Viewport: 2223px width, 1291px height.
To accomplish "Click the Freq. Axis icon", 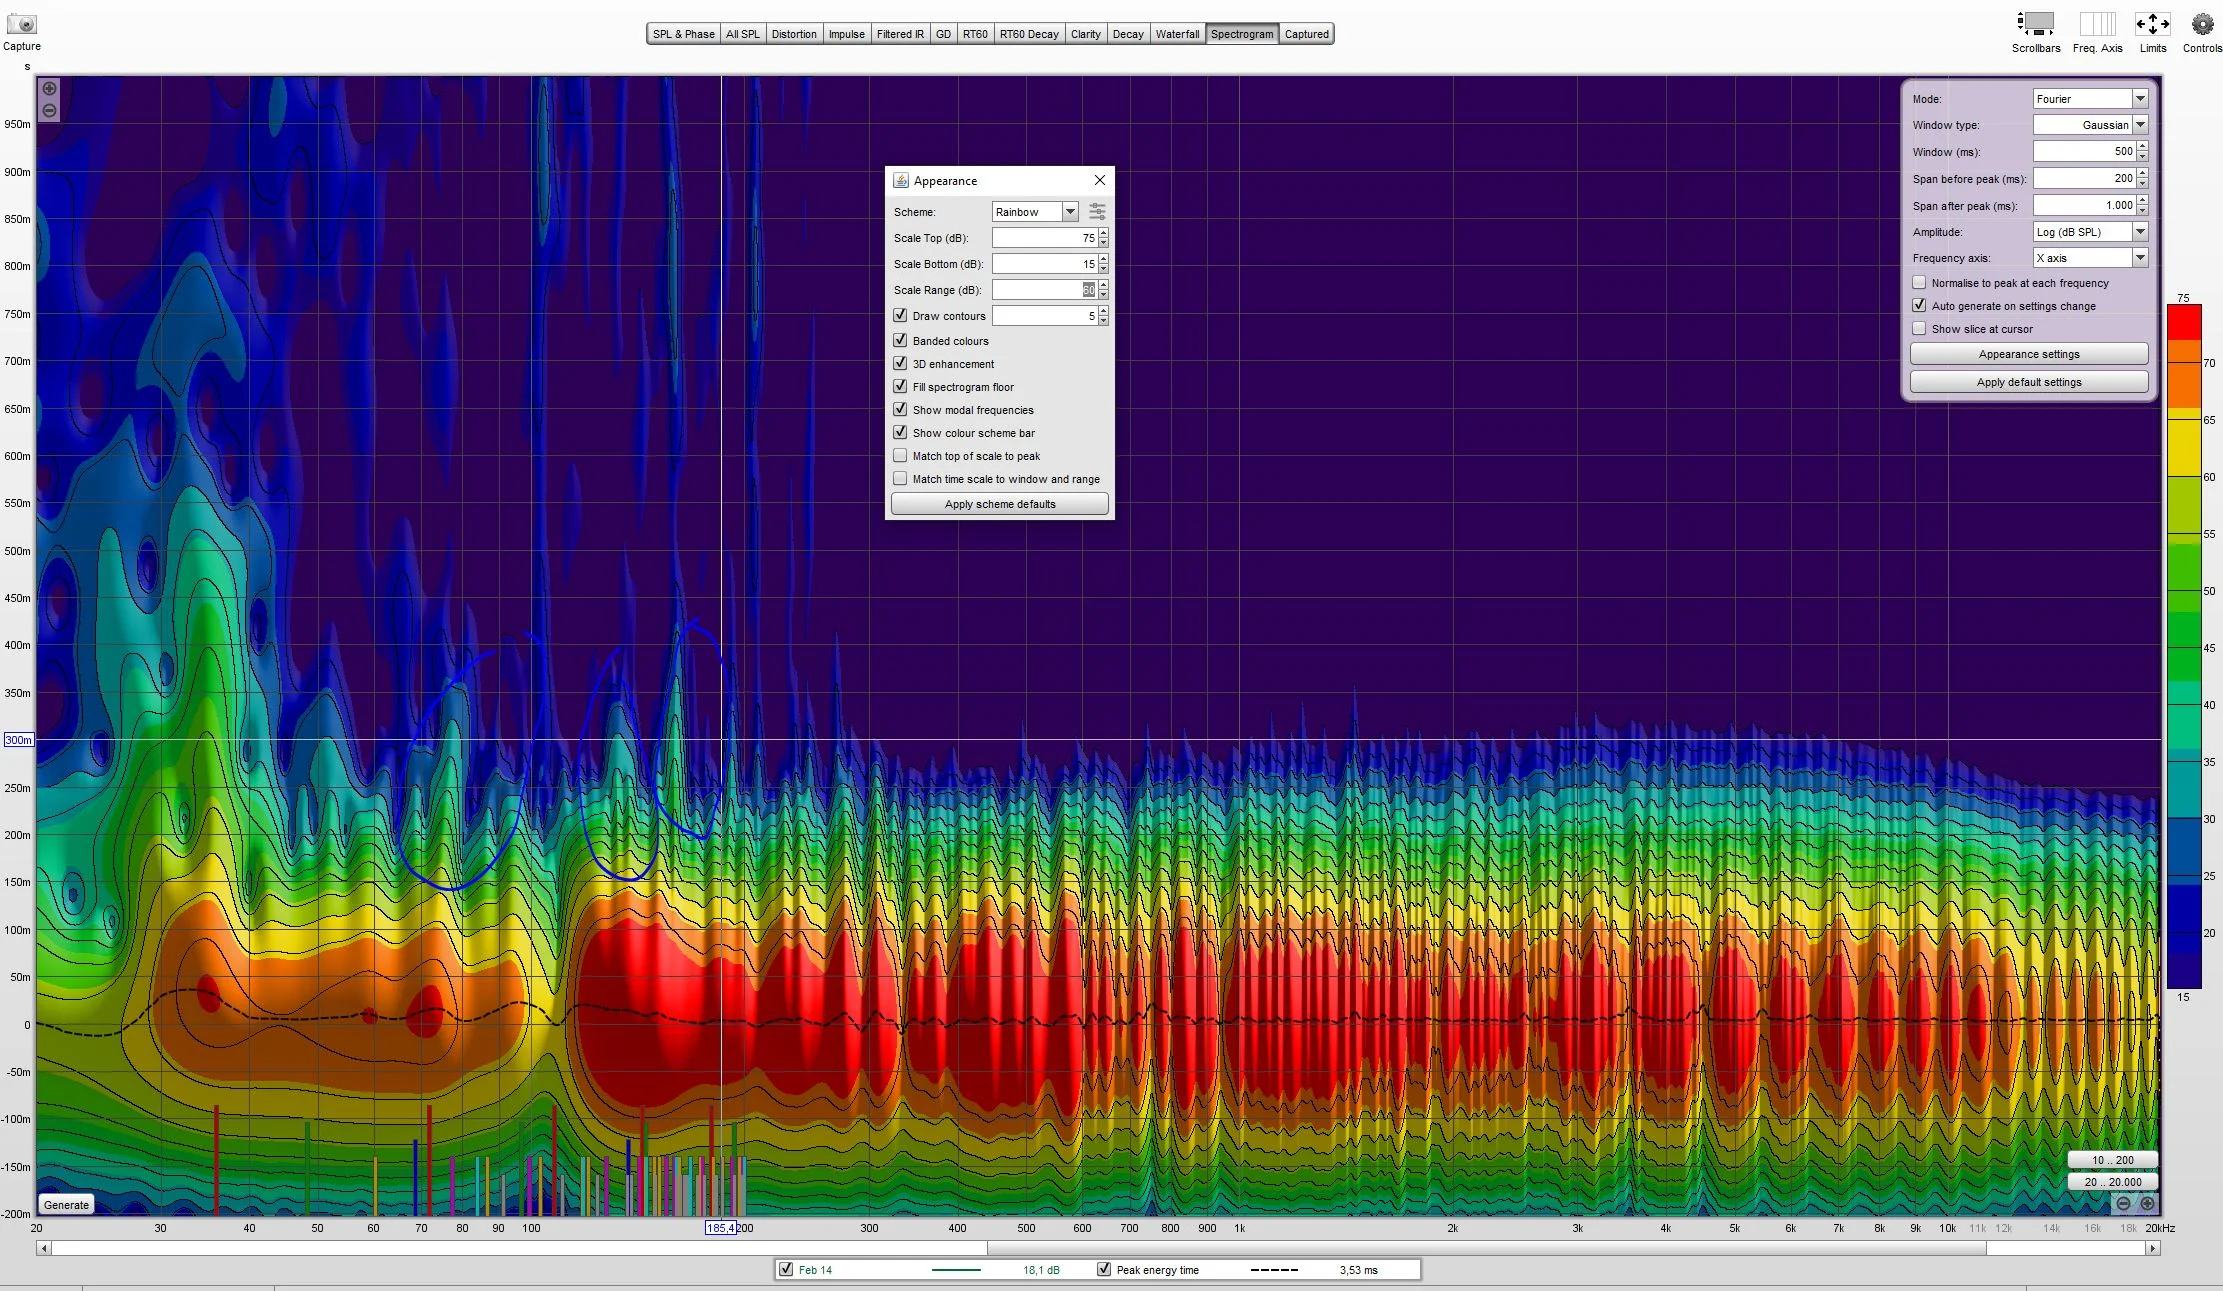I will click(x=2097, y=24).
